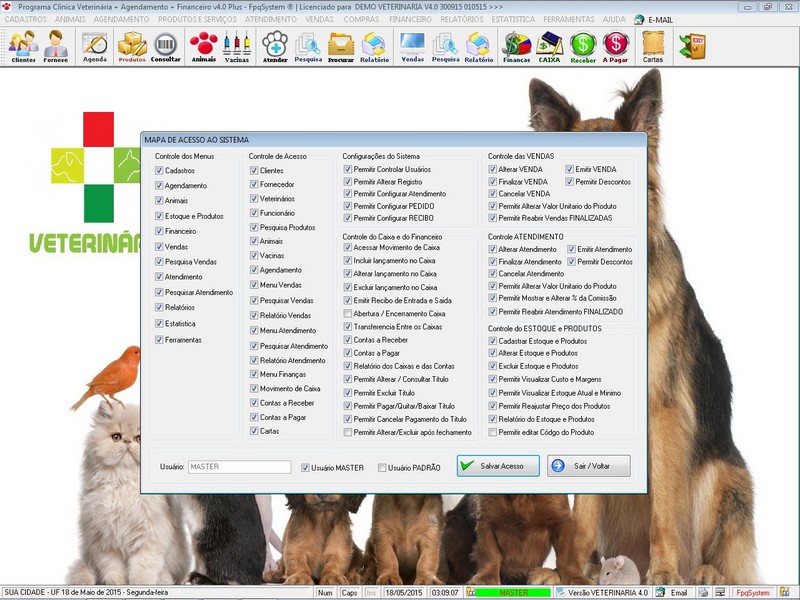Image resolution: width=800 pixels, height=600 pixels.
Task: Click the Sair / Voltar button
Action: point(589,466)
